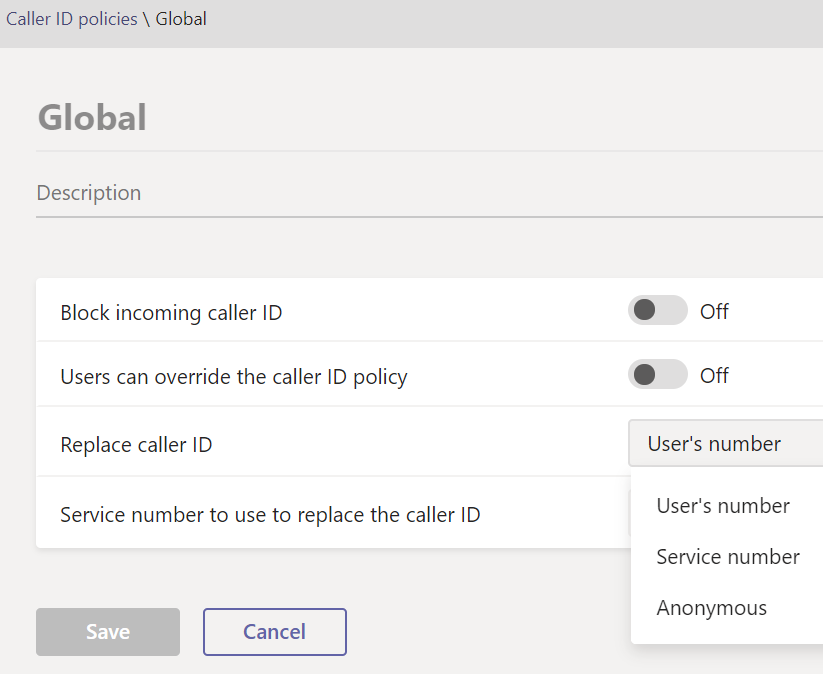
Task: Select Service number in the dropdown list
Action: point(728,557)
